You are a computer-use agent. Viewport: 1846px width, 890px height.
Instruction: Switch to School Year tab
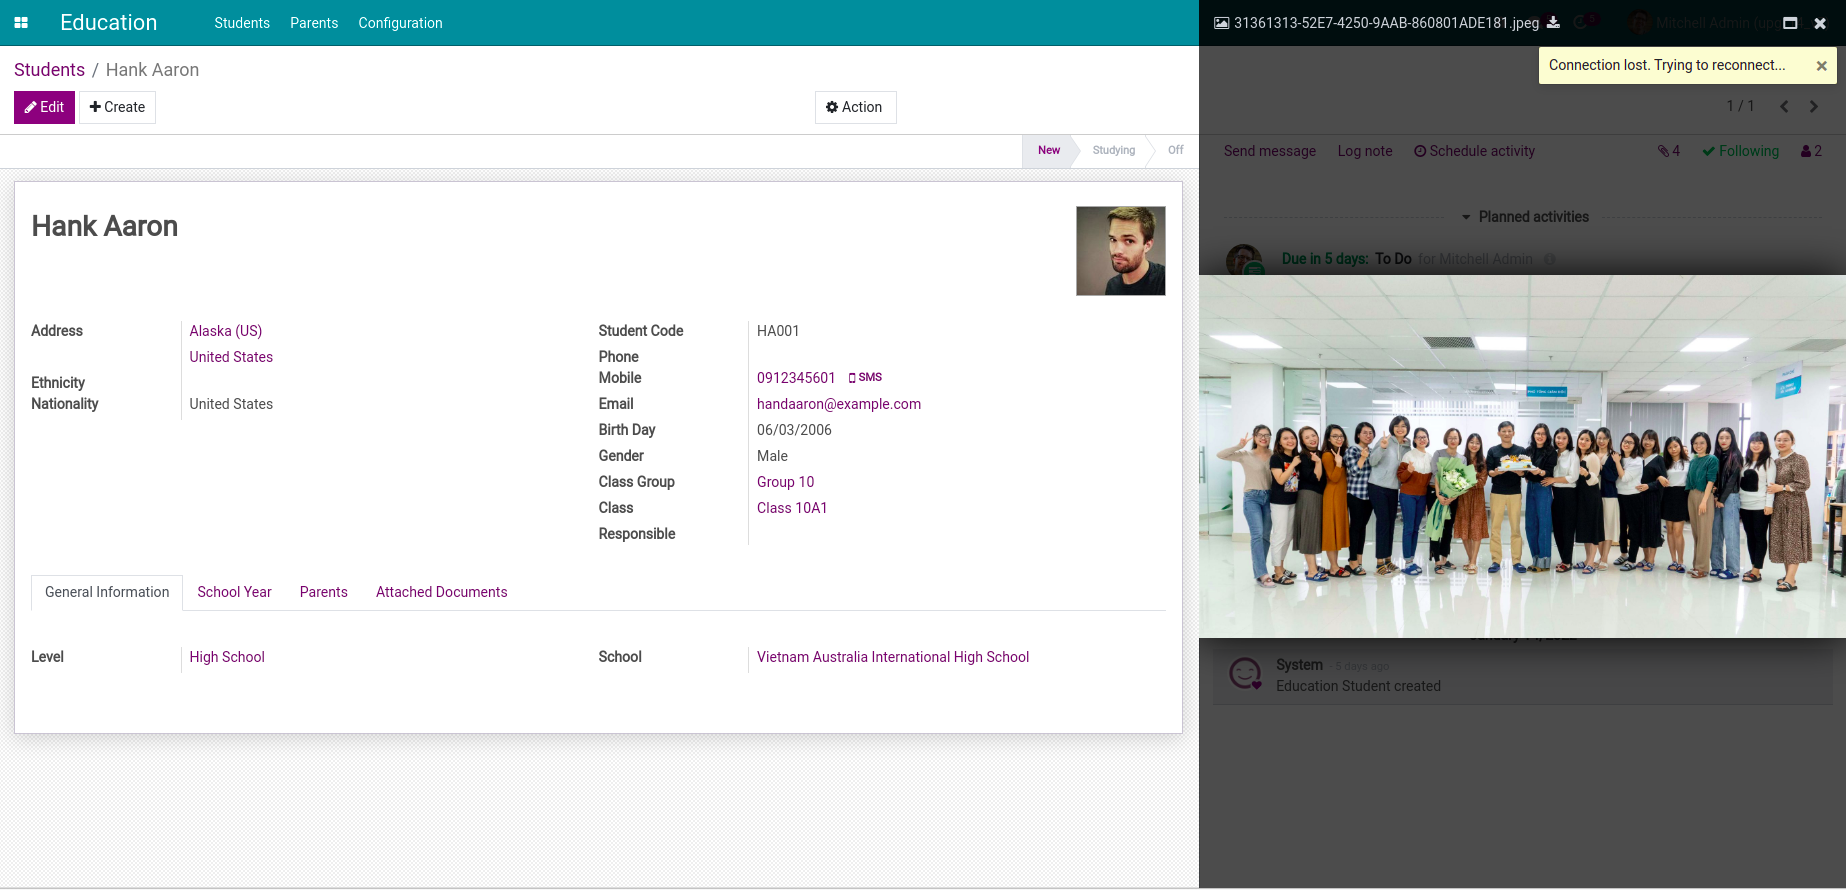(x=234, y=592)
